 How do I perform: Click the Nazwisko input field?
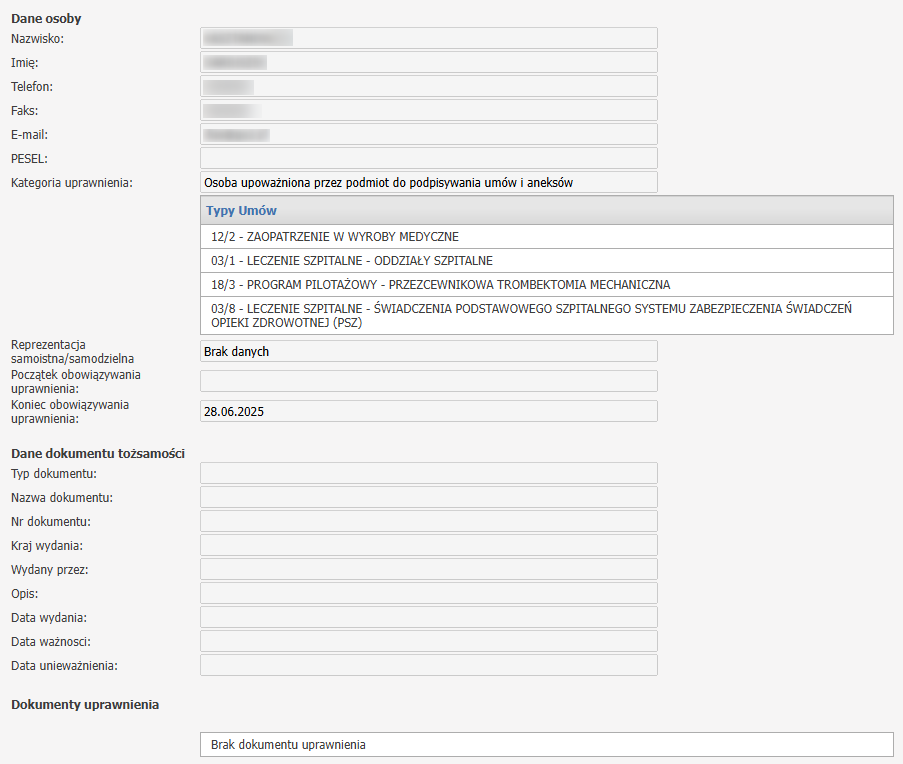point(429,38)
